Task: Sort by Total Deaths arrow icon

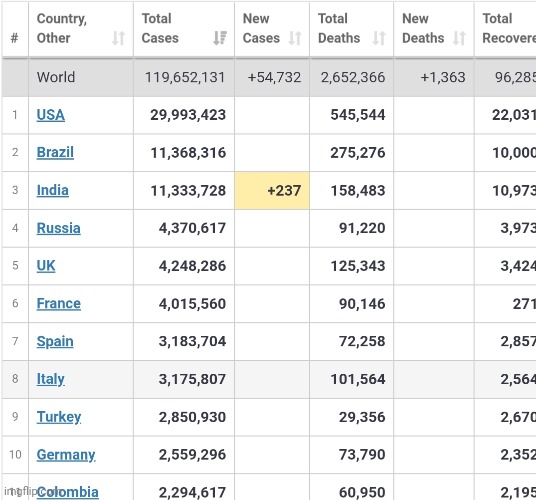Action: point(379,38)
